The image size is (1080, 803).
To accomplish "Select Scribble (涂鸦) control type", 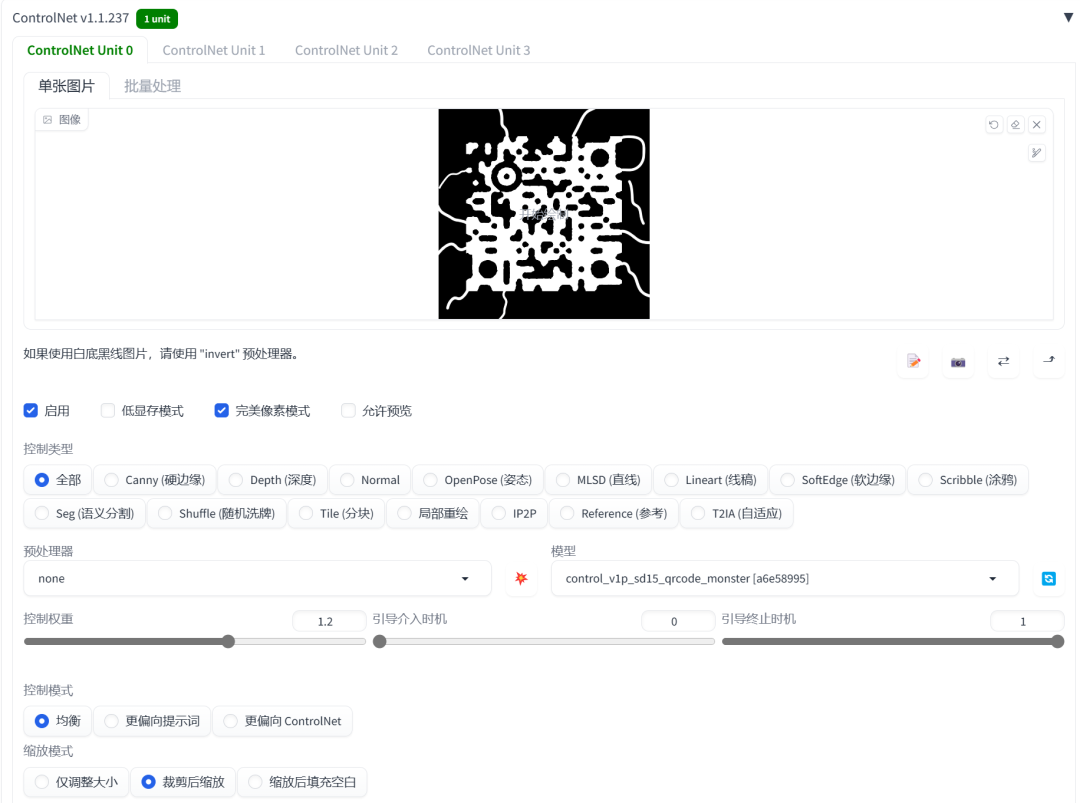I will click(968, 480).
